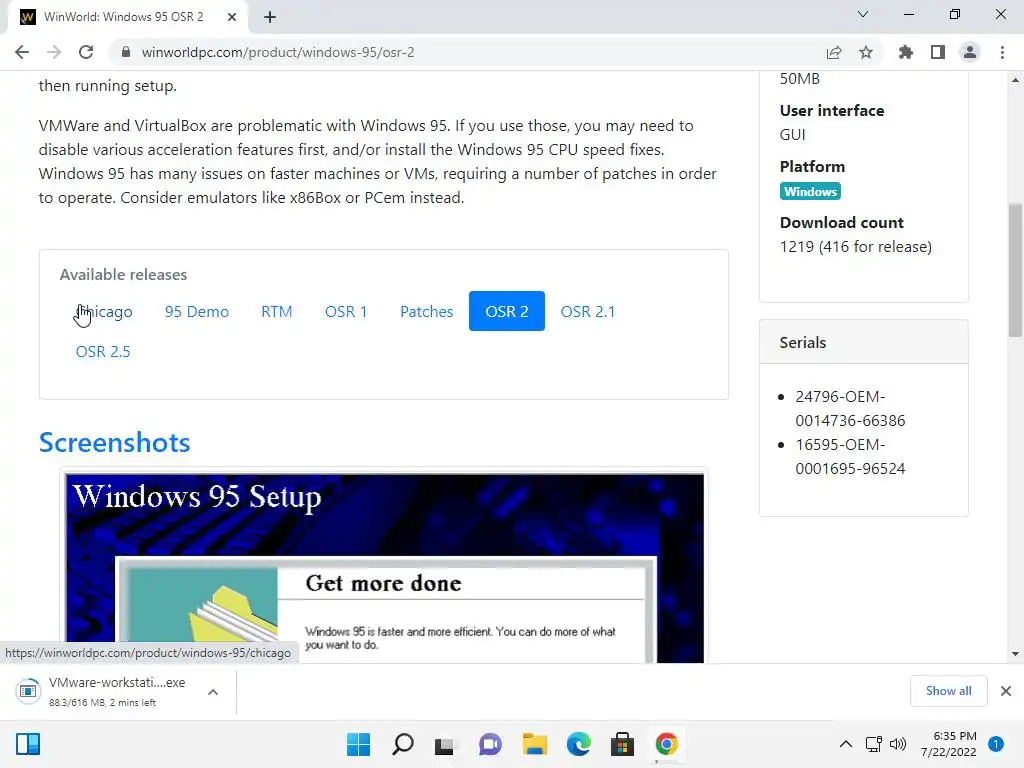Select the OSR 1 release

346,312
